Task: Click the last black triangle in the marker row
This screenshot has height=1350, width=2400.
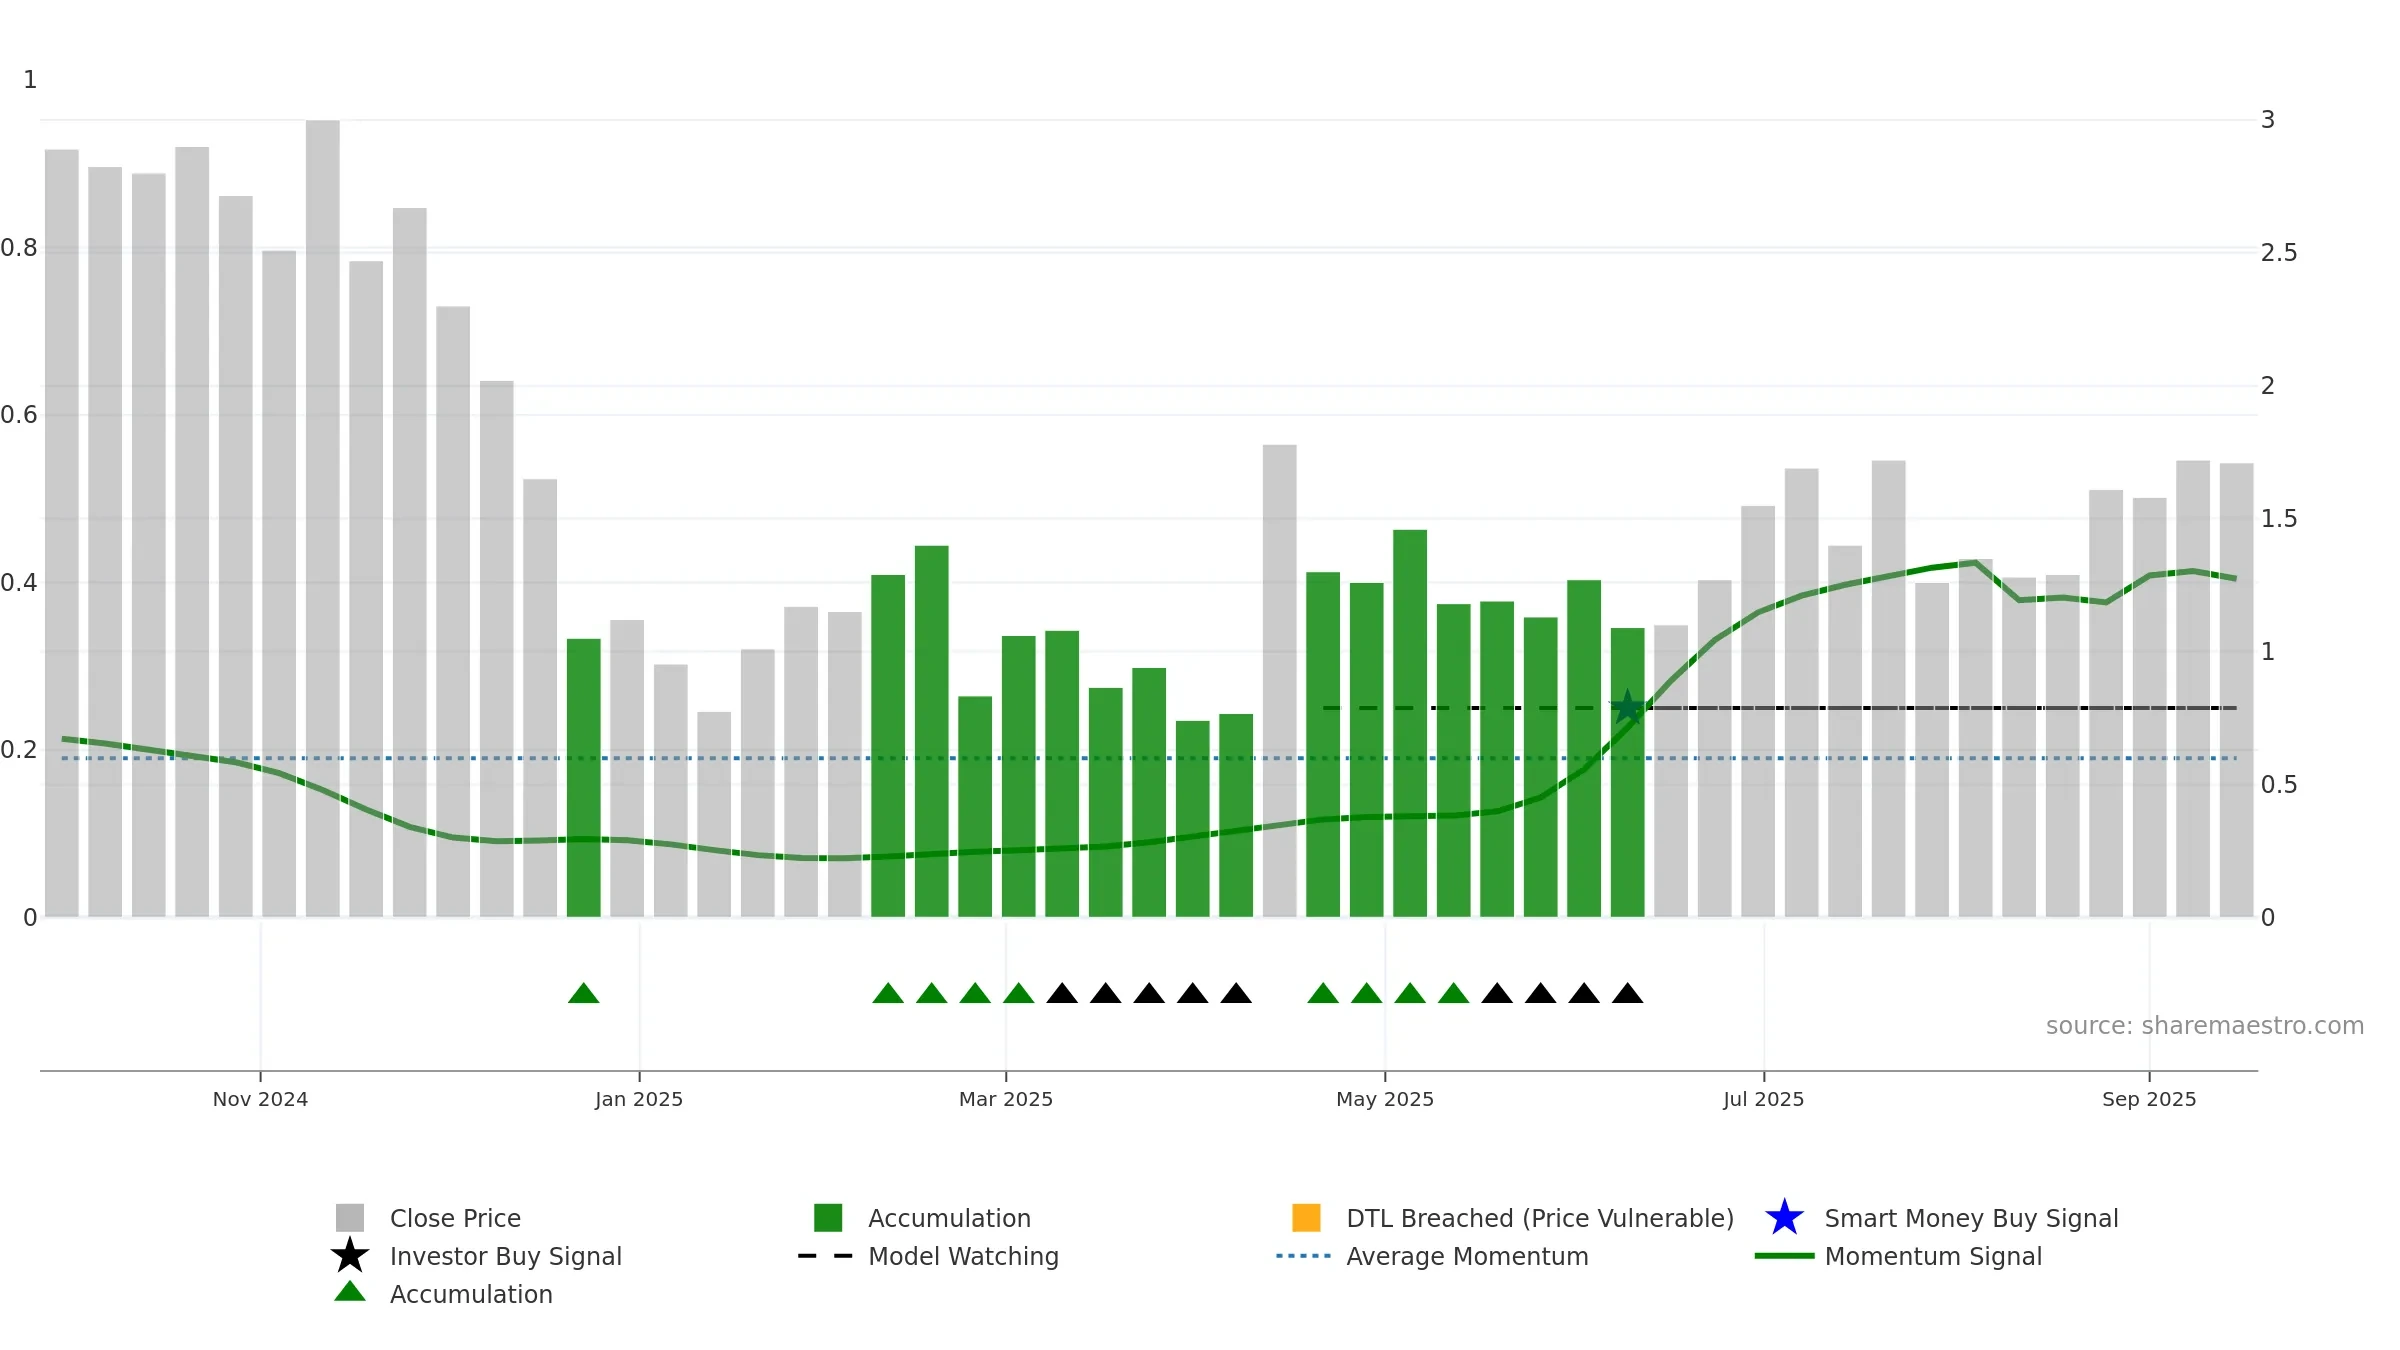Action: (1627, 993)
